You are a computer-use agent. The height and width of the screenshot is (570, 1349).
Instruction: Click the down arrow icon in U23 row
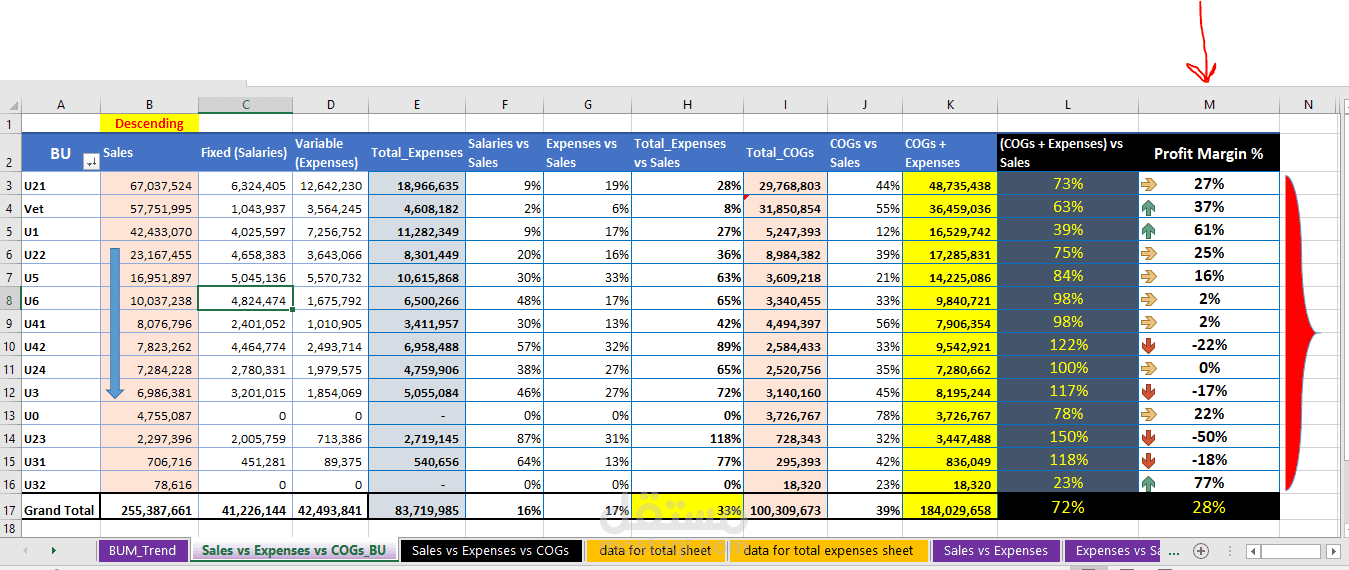(1148, 437)
